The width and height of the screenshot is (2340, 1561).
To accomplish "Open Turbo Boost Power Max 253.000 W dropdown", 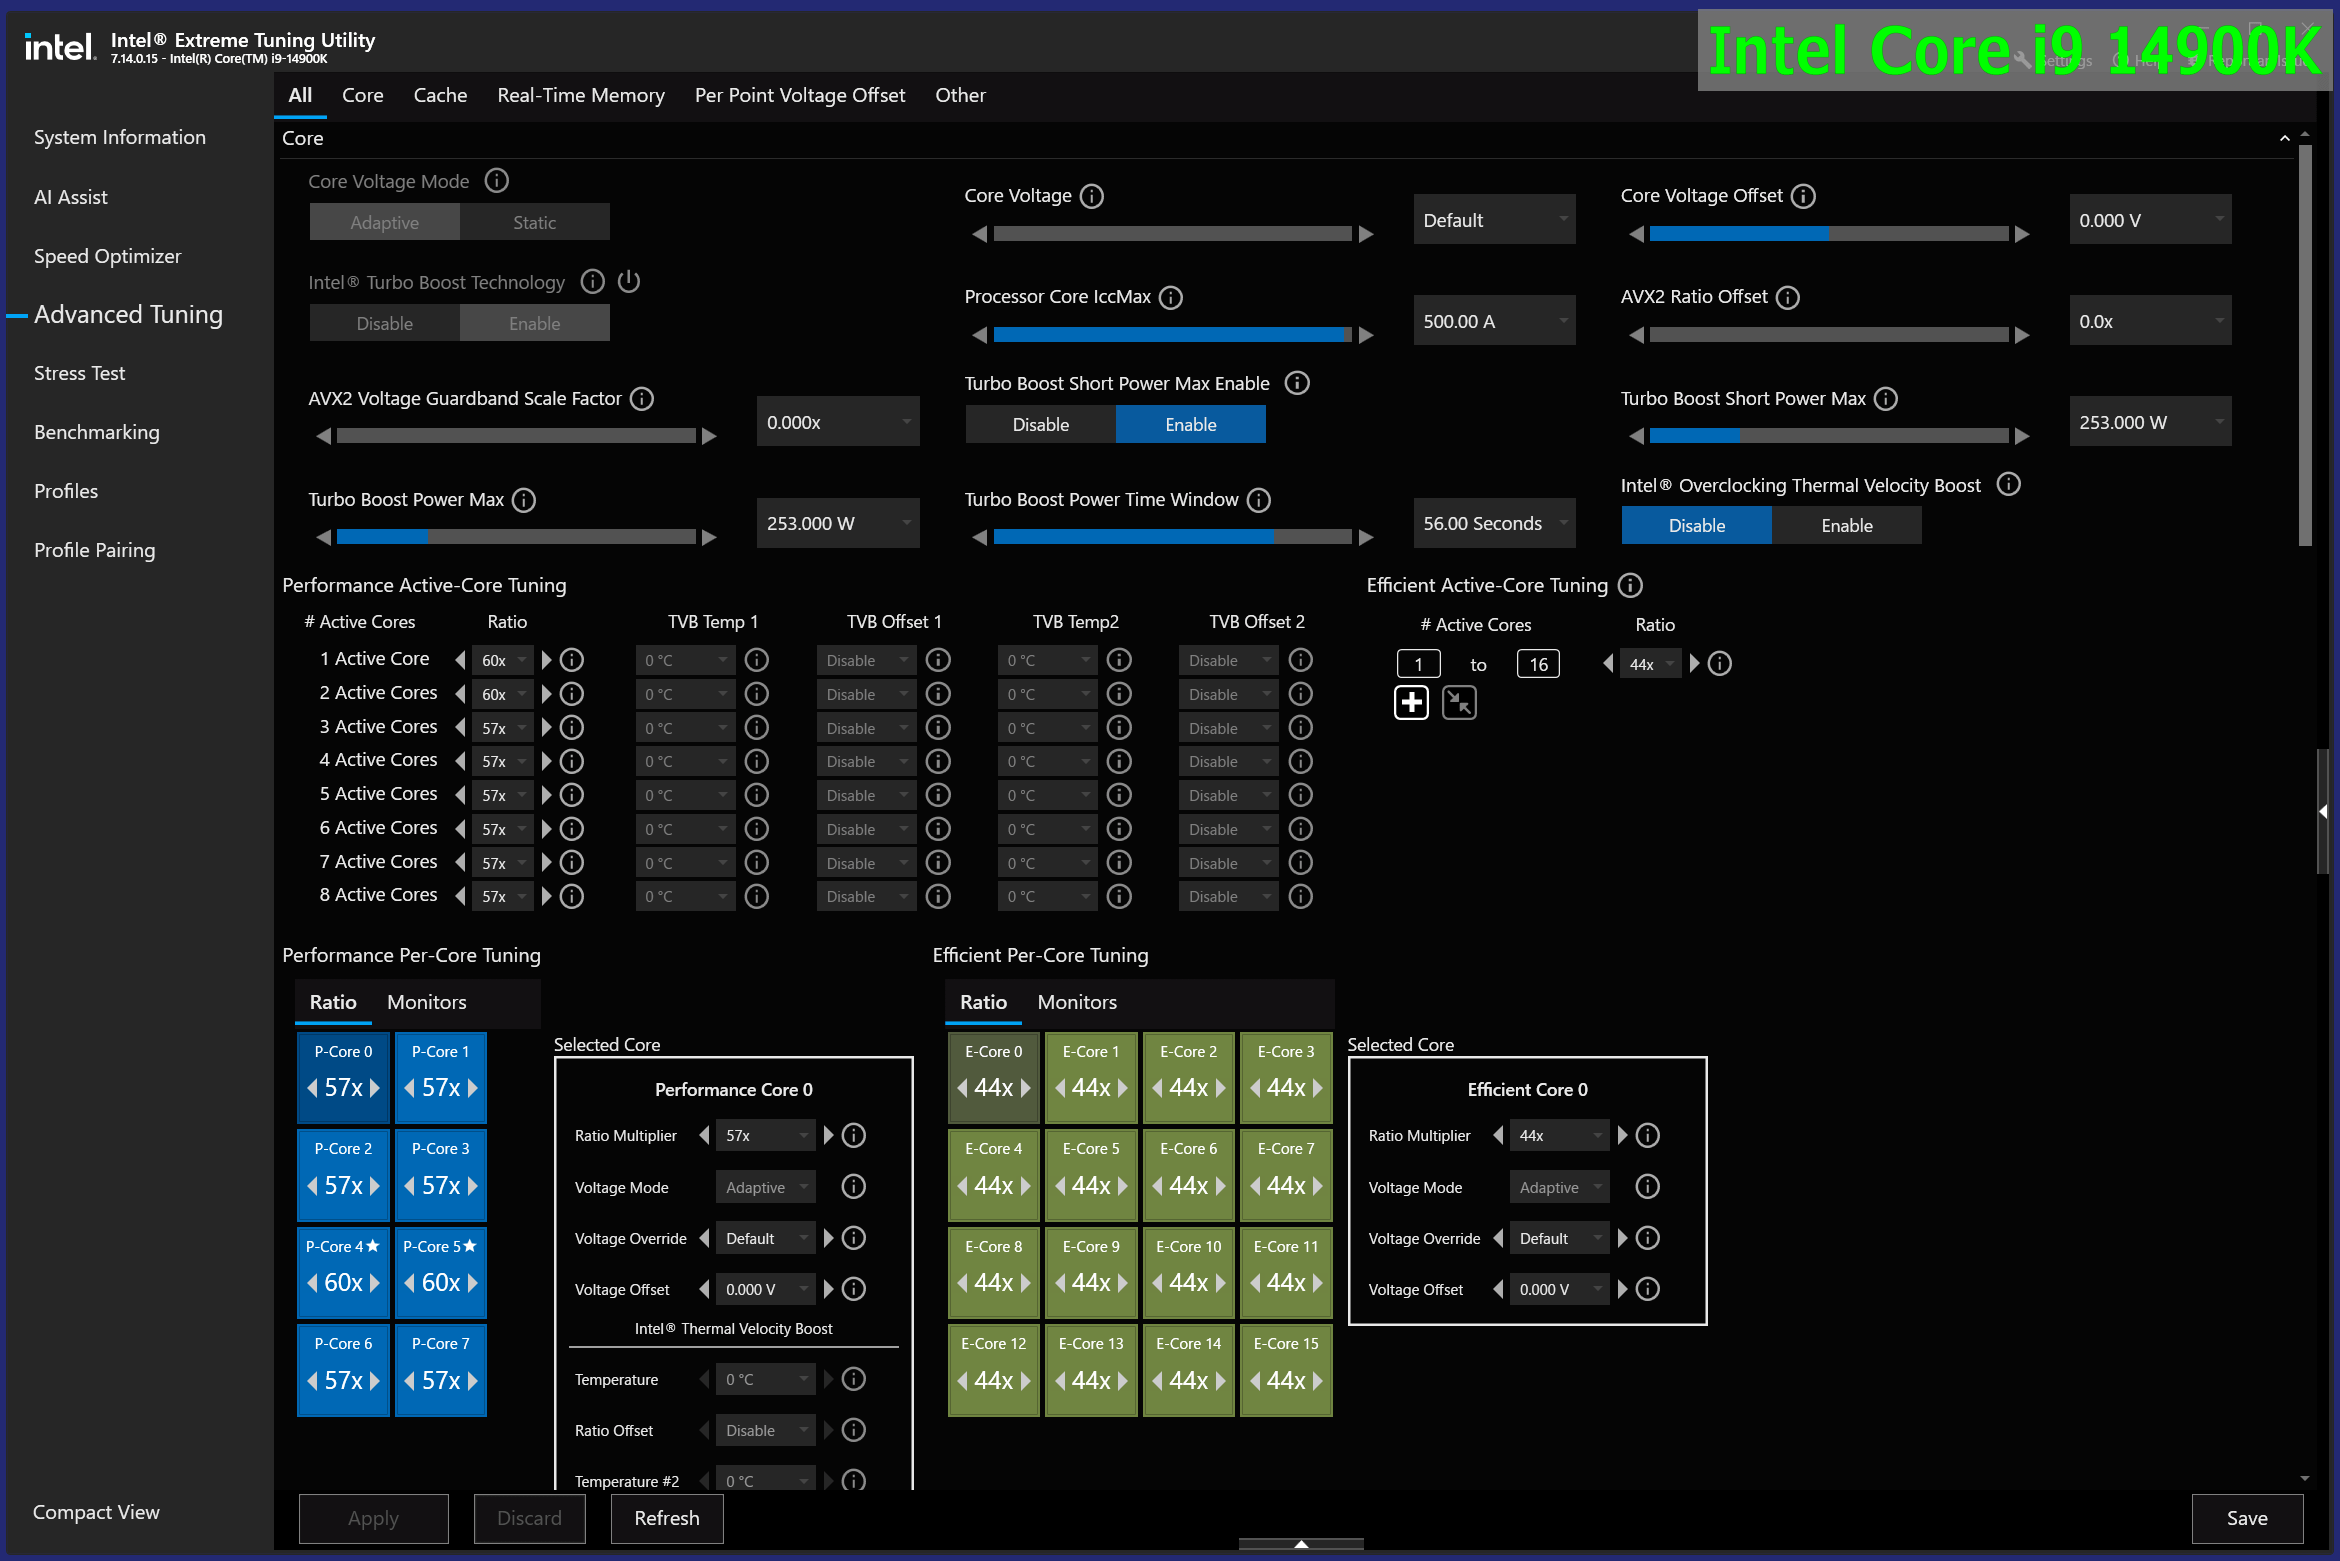I will (x=838, y=523).
